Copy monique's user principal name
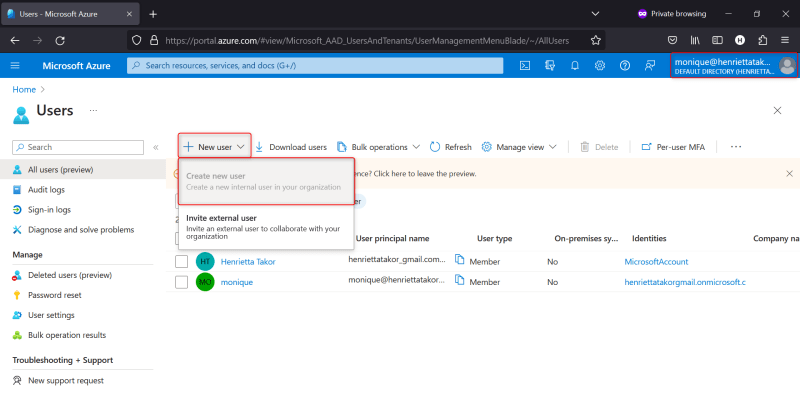Image resolution: width=800 pixels, height=420 pixels. click(459, 280)
